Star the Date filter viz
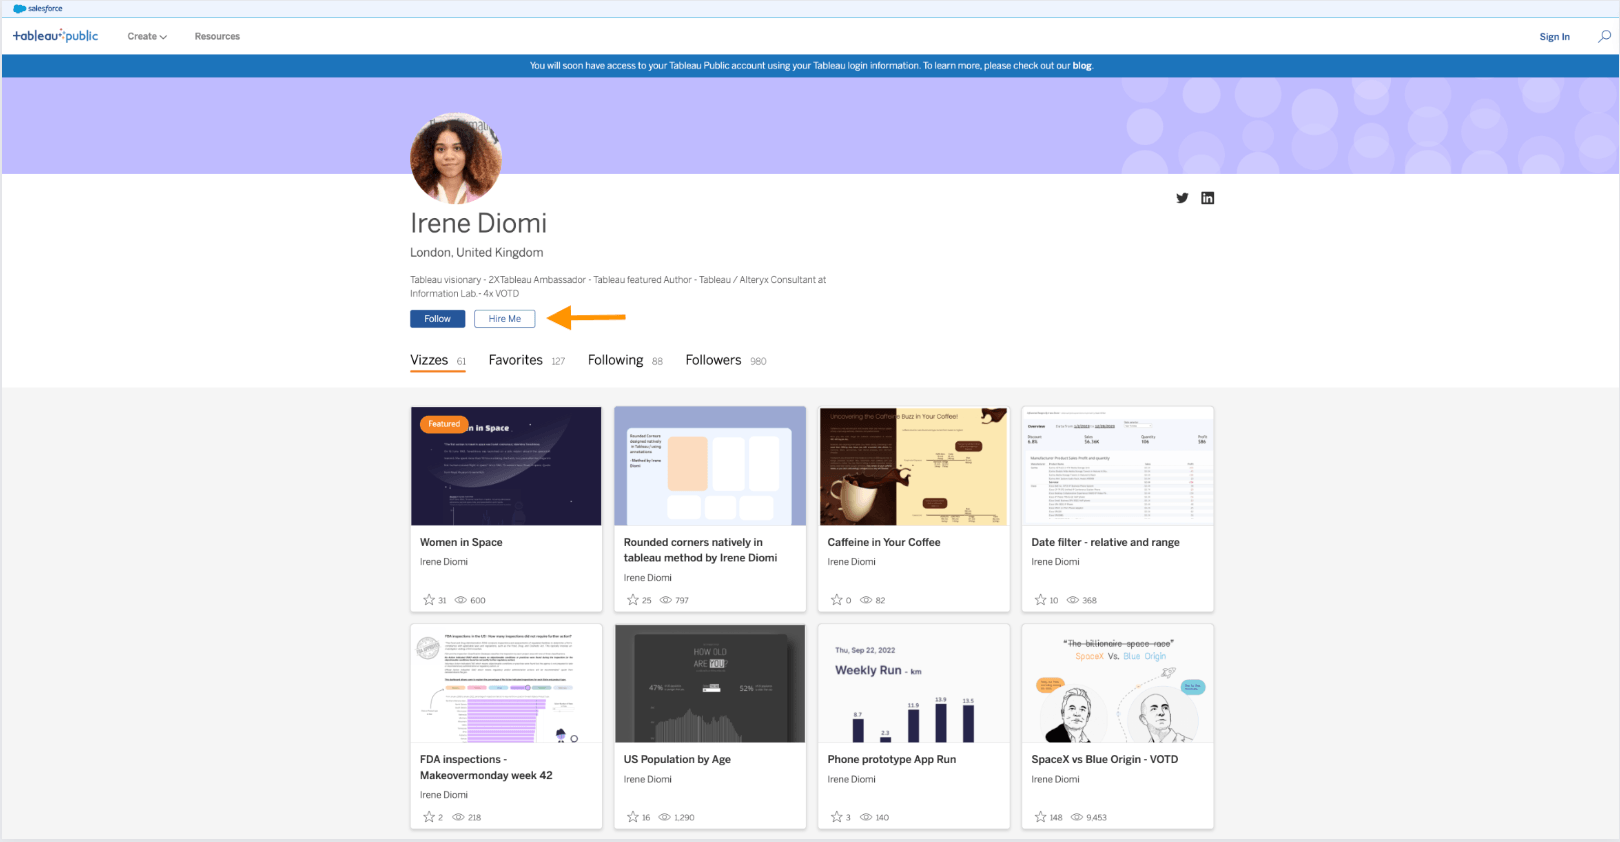 pos(1041,600)
